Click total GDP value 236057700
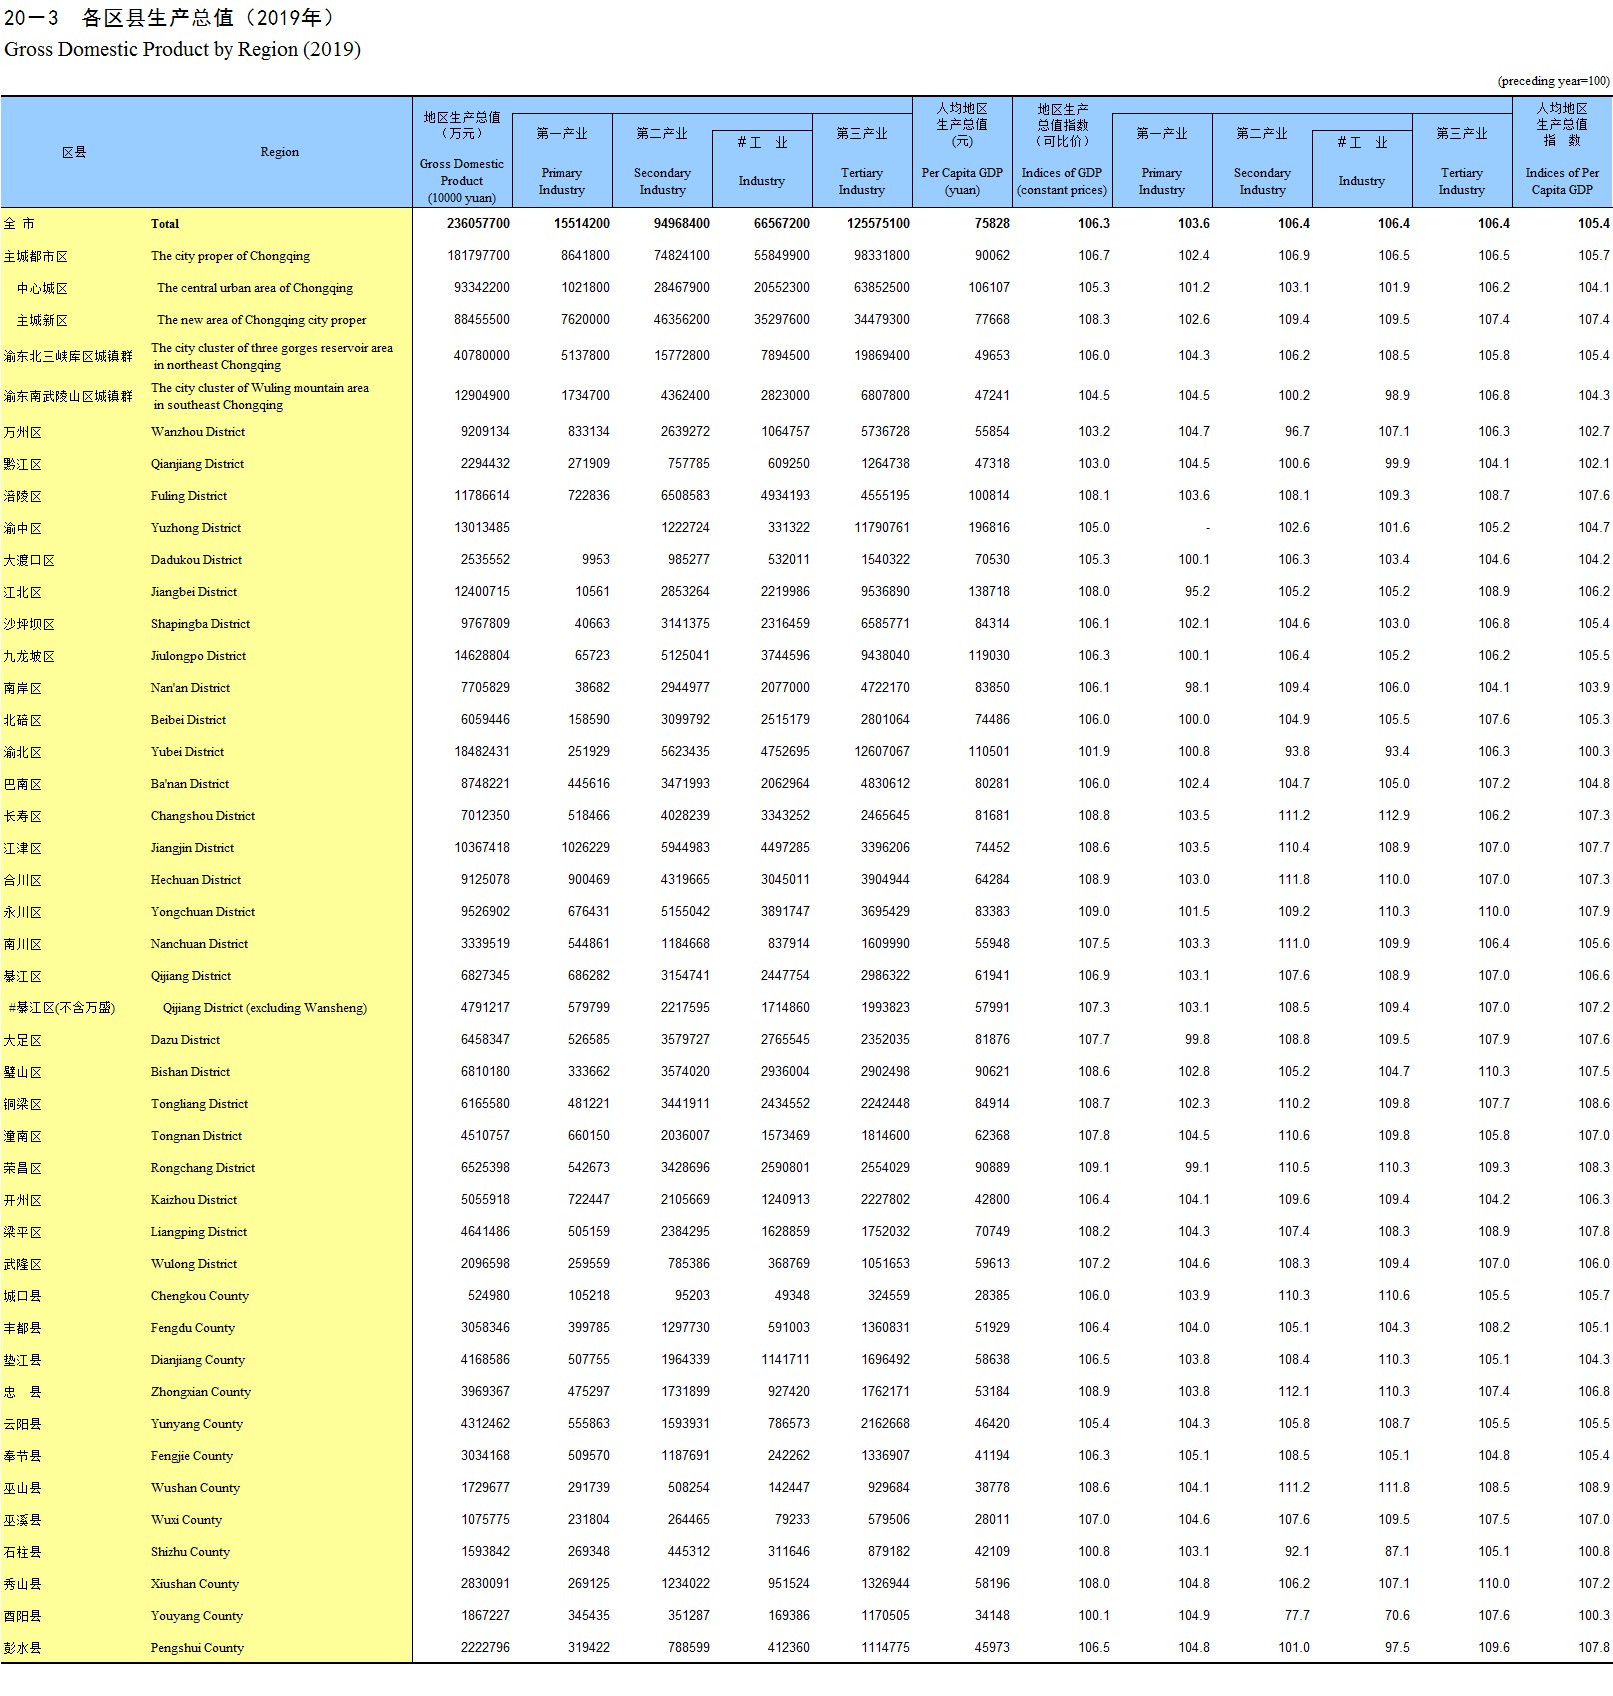The width and height of the screenshot is (1613, 1696). pos(478,224)
